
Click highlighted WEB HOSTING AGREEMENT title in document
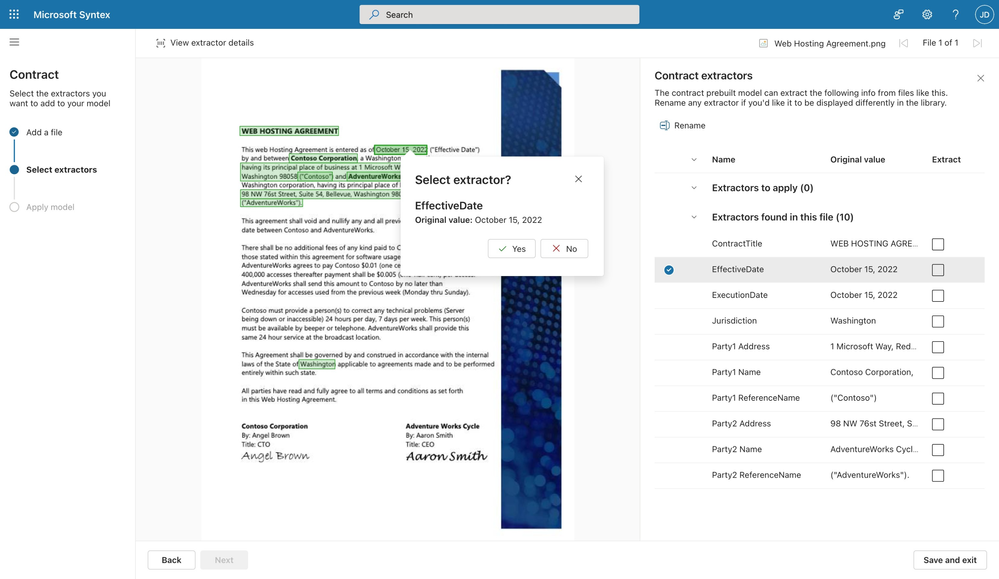pyautogui.click(x=289, y=131)
